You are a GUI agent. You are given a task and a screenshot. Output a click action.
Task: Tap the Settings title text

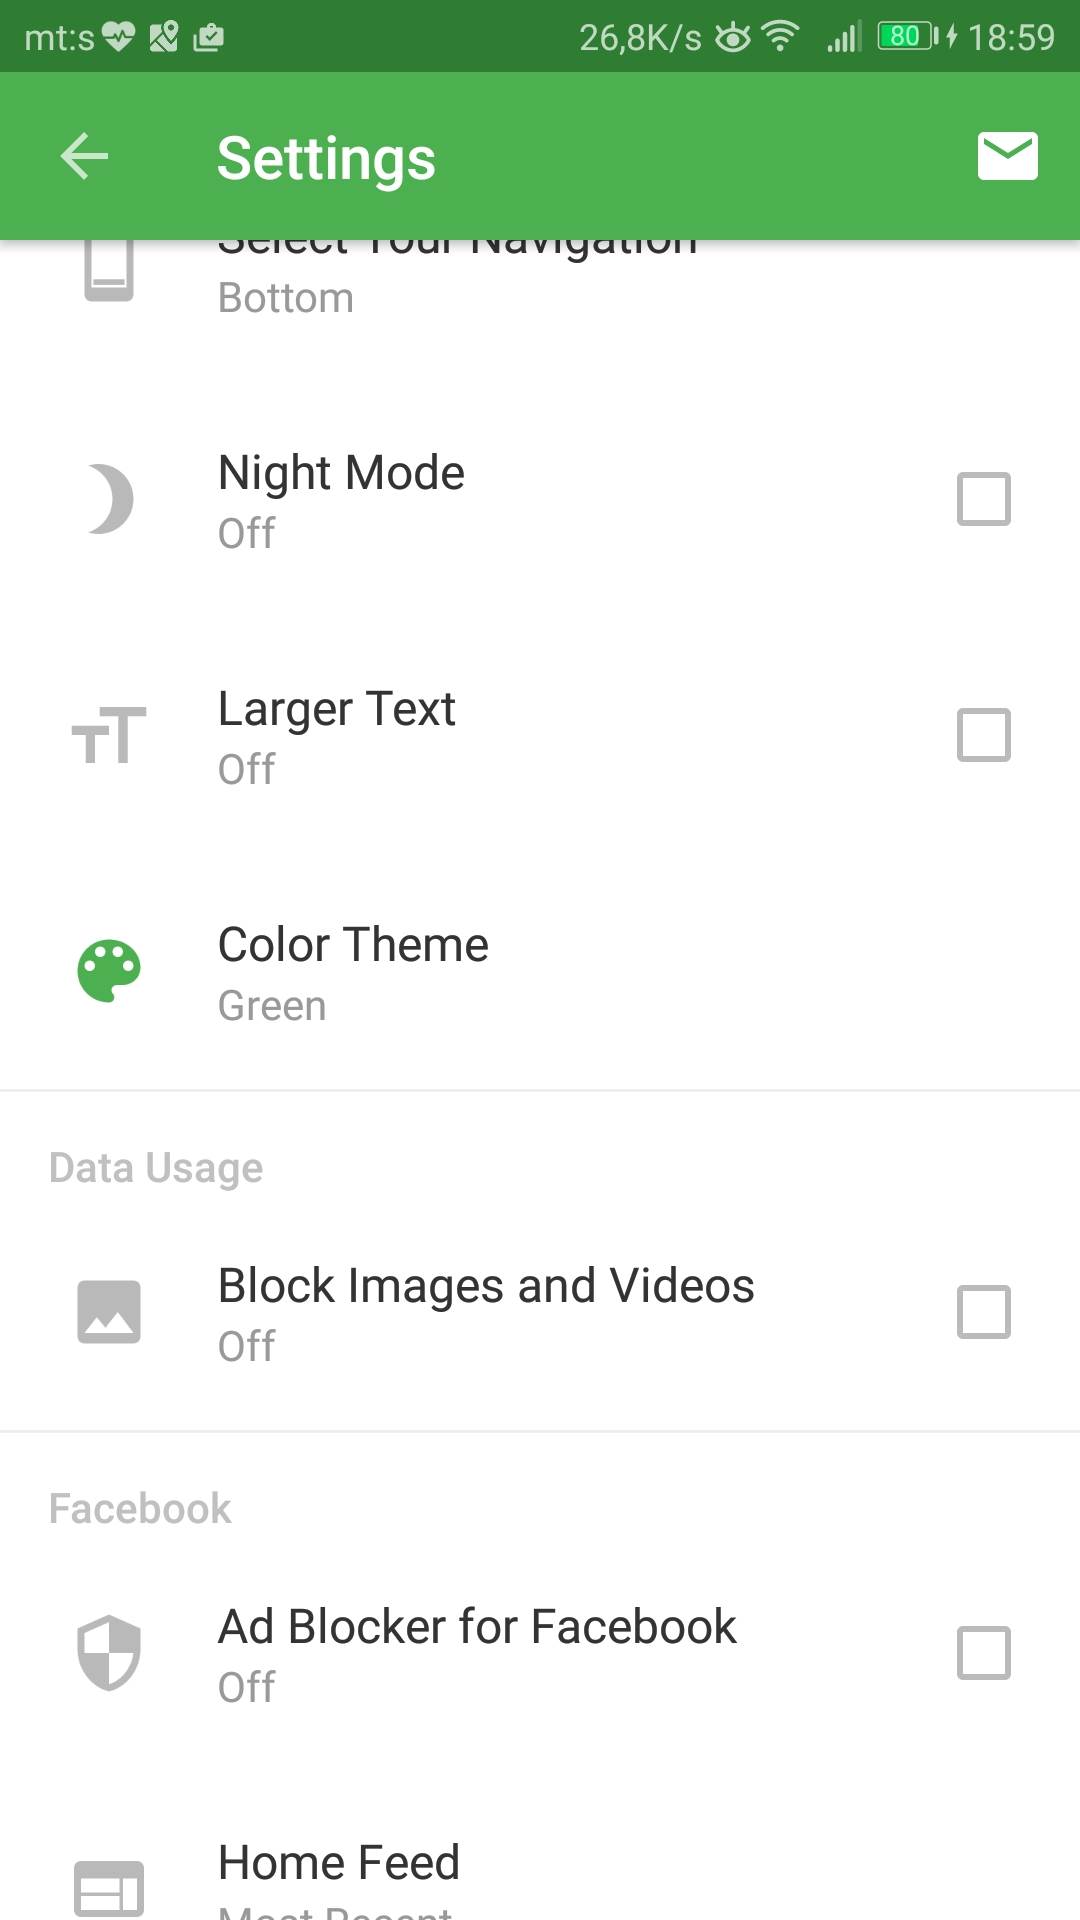pos(326,158)
